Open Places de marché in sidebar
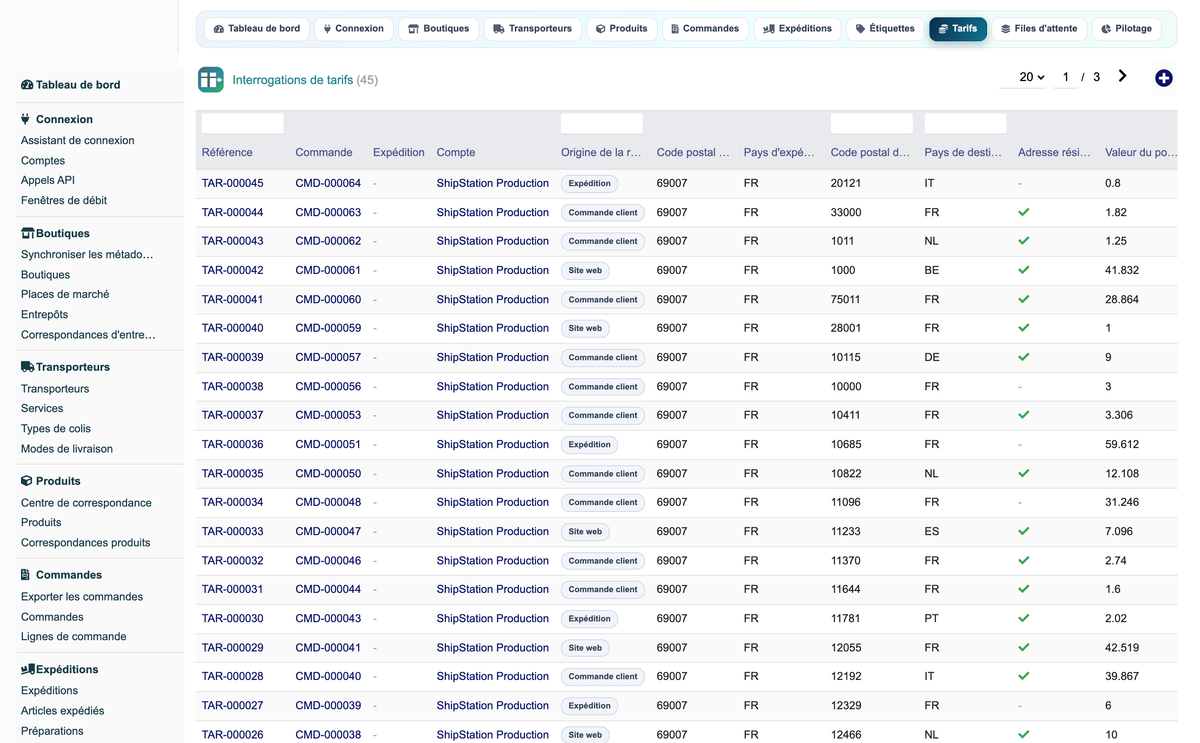The image size is (1200, 743). click(x=65, y=295)
